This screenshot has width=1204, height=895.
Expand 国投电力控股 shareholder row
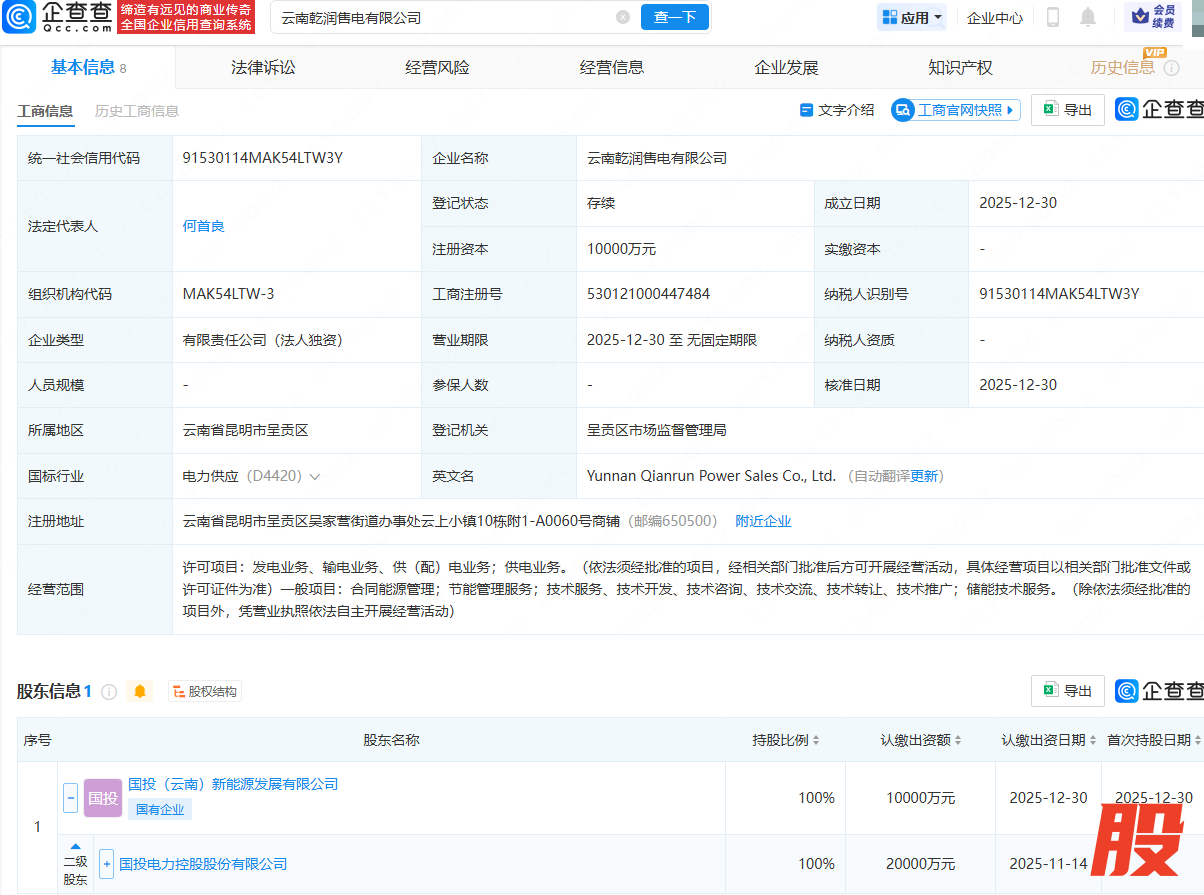[106, 864]
